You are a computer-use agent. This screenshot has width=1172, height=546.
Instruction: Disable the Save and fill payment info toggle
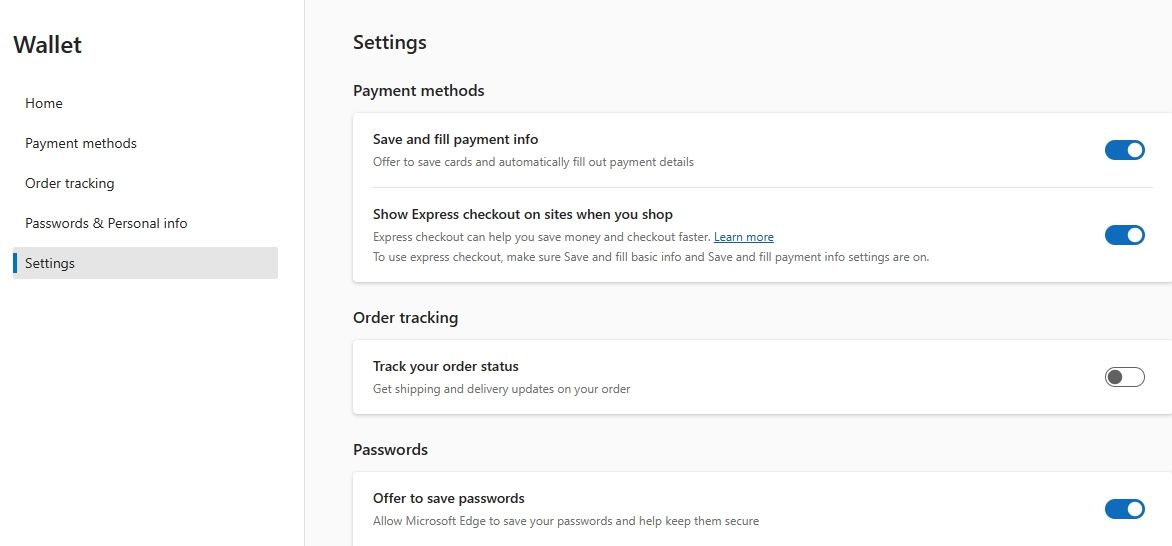1124,150
